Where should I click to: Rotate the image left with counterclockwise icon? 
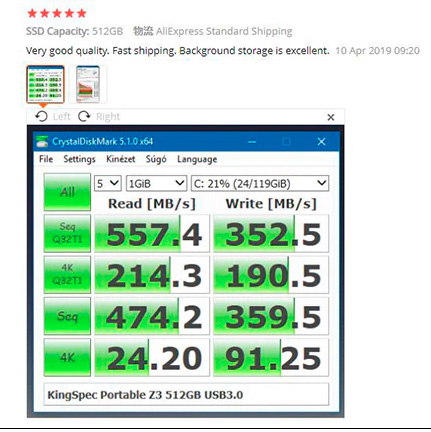41,117
